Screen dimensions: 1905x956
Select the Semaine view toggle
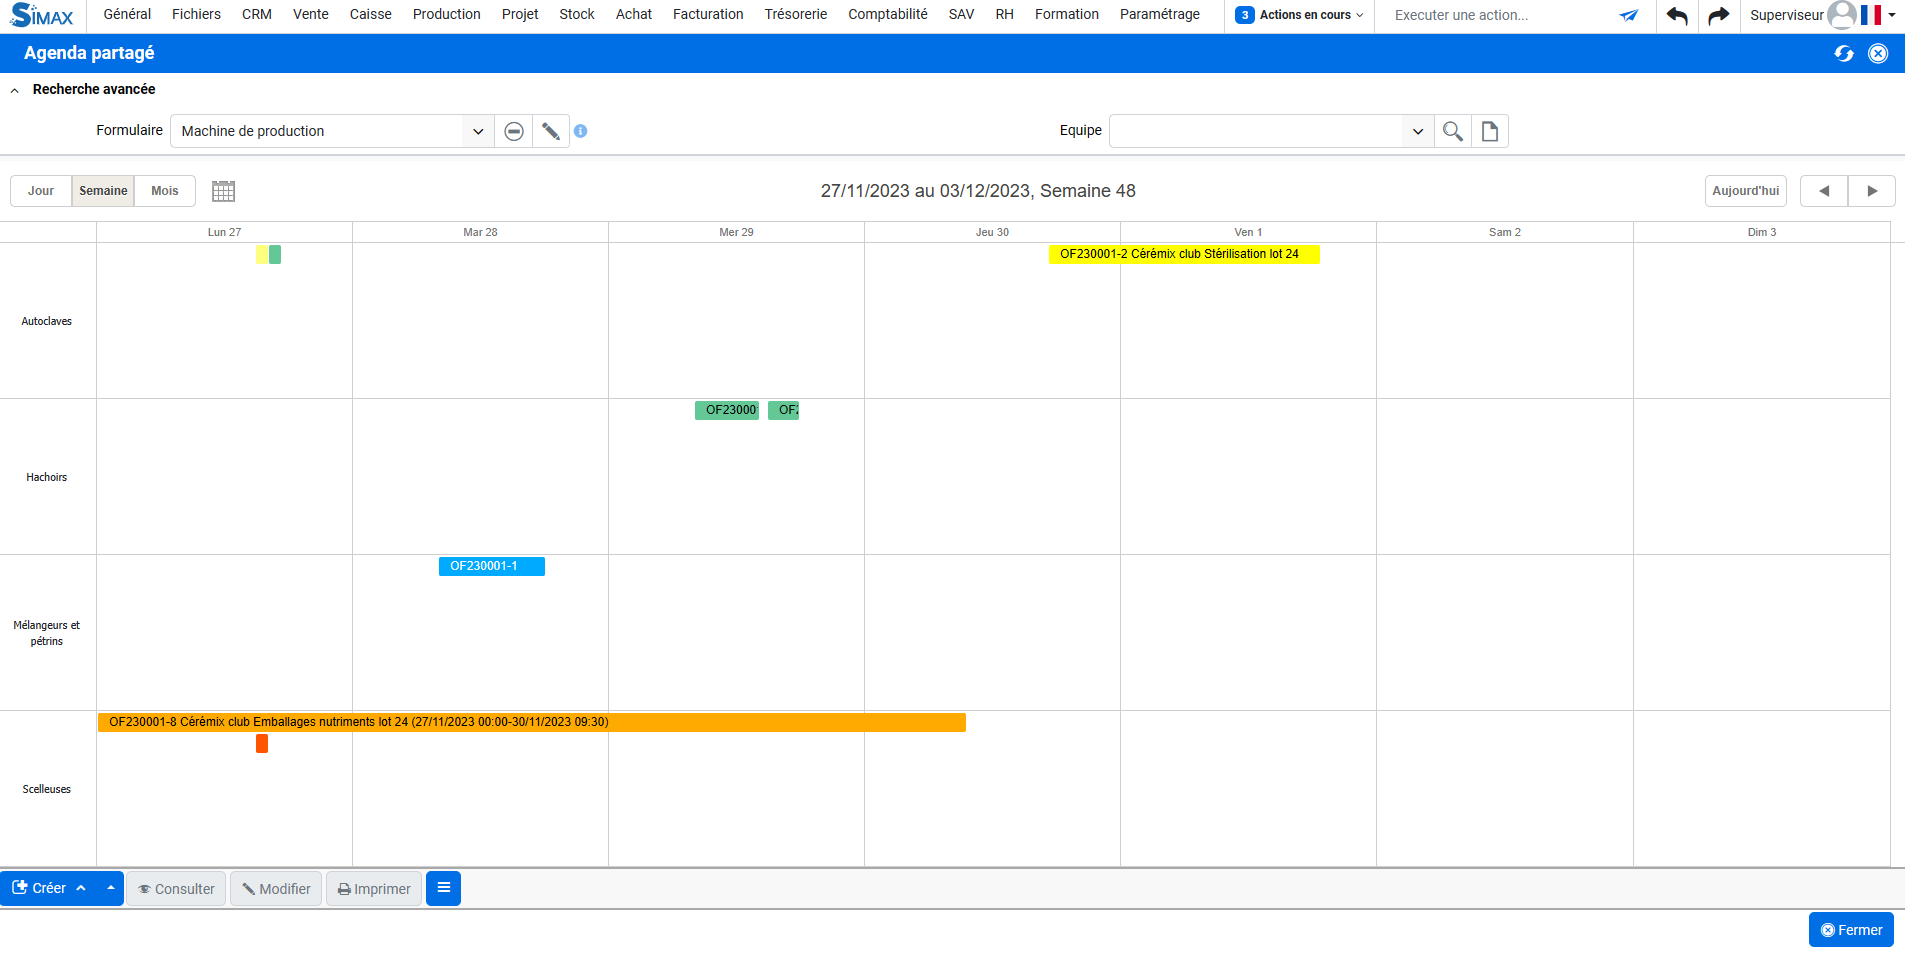103,191
